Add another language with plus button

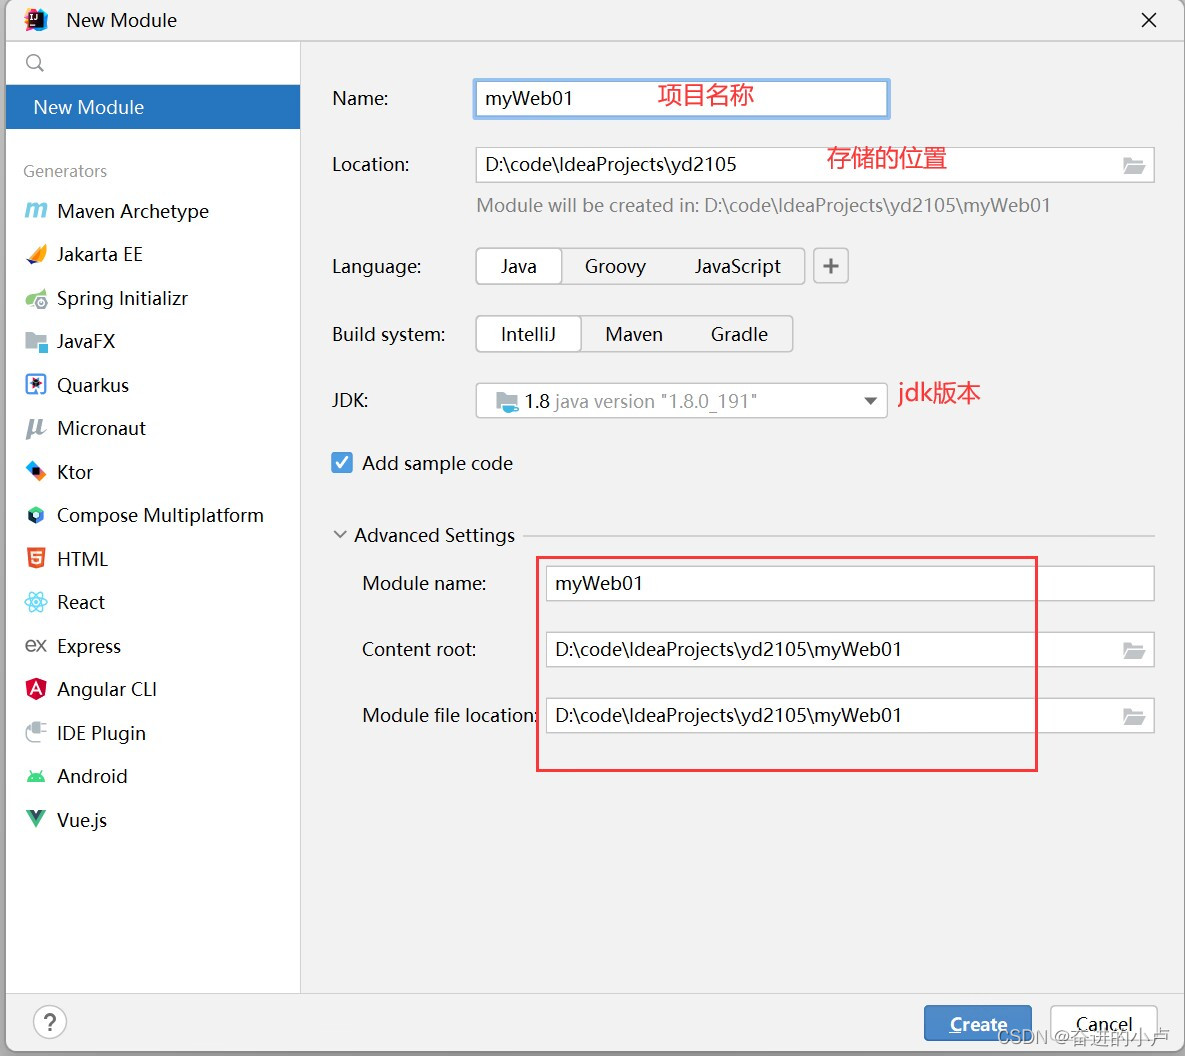point(831,266)
